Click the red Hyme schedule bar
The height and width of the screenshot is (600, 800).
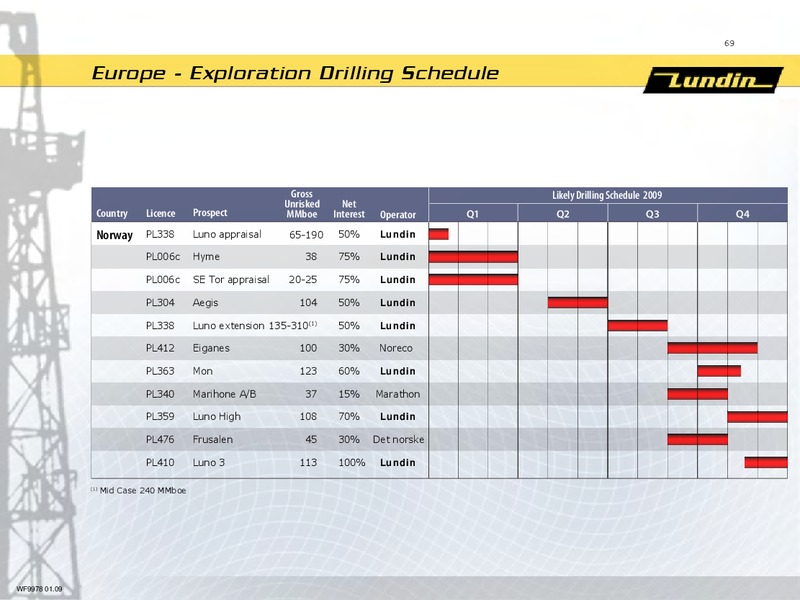[473, 257]
